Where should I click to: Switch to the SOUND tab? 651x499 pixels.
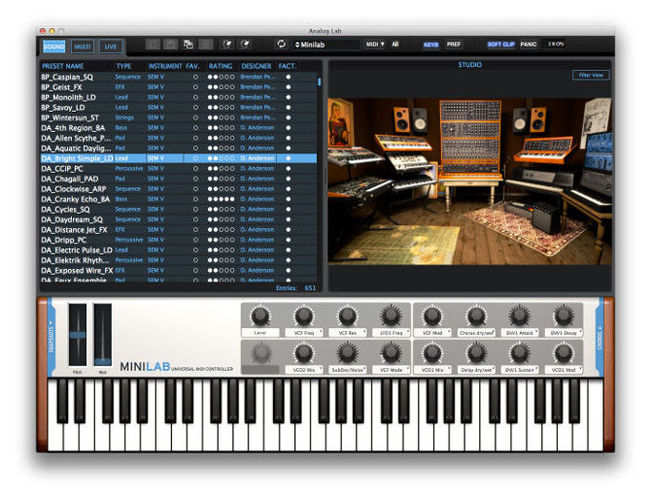click(54, 46)
